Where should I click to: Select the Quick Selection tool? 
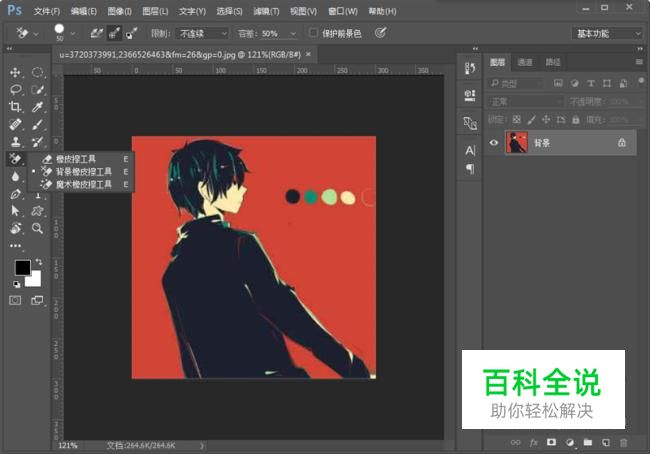tap(38, 90)
